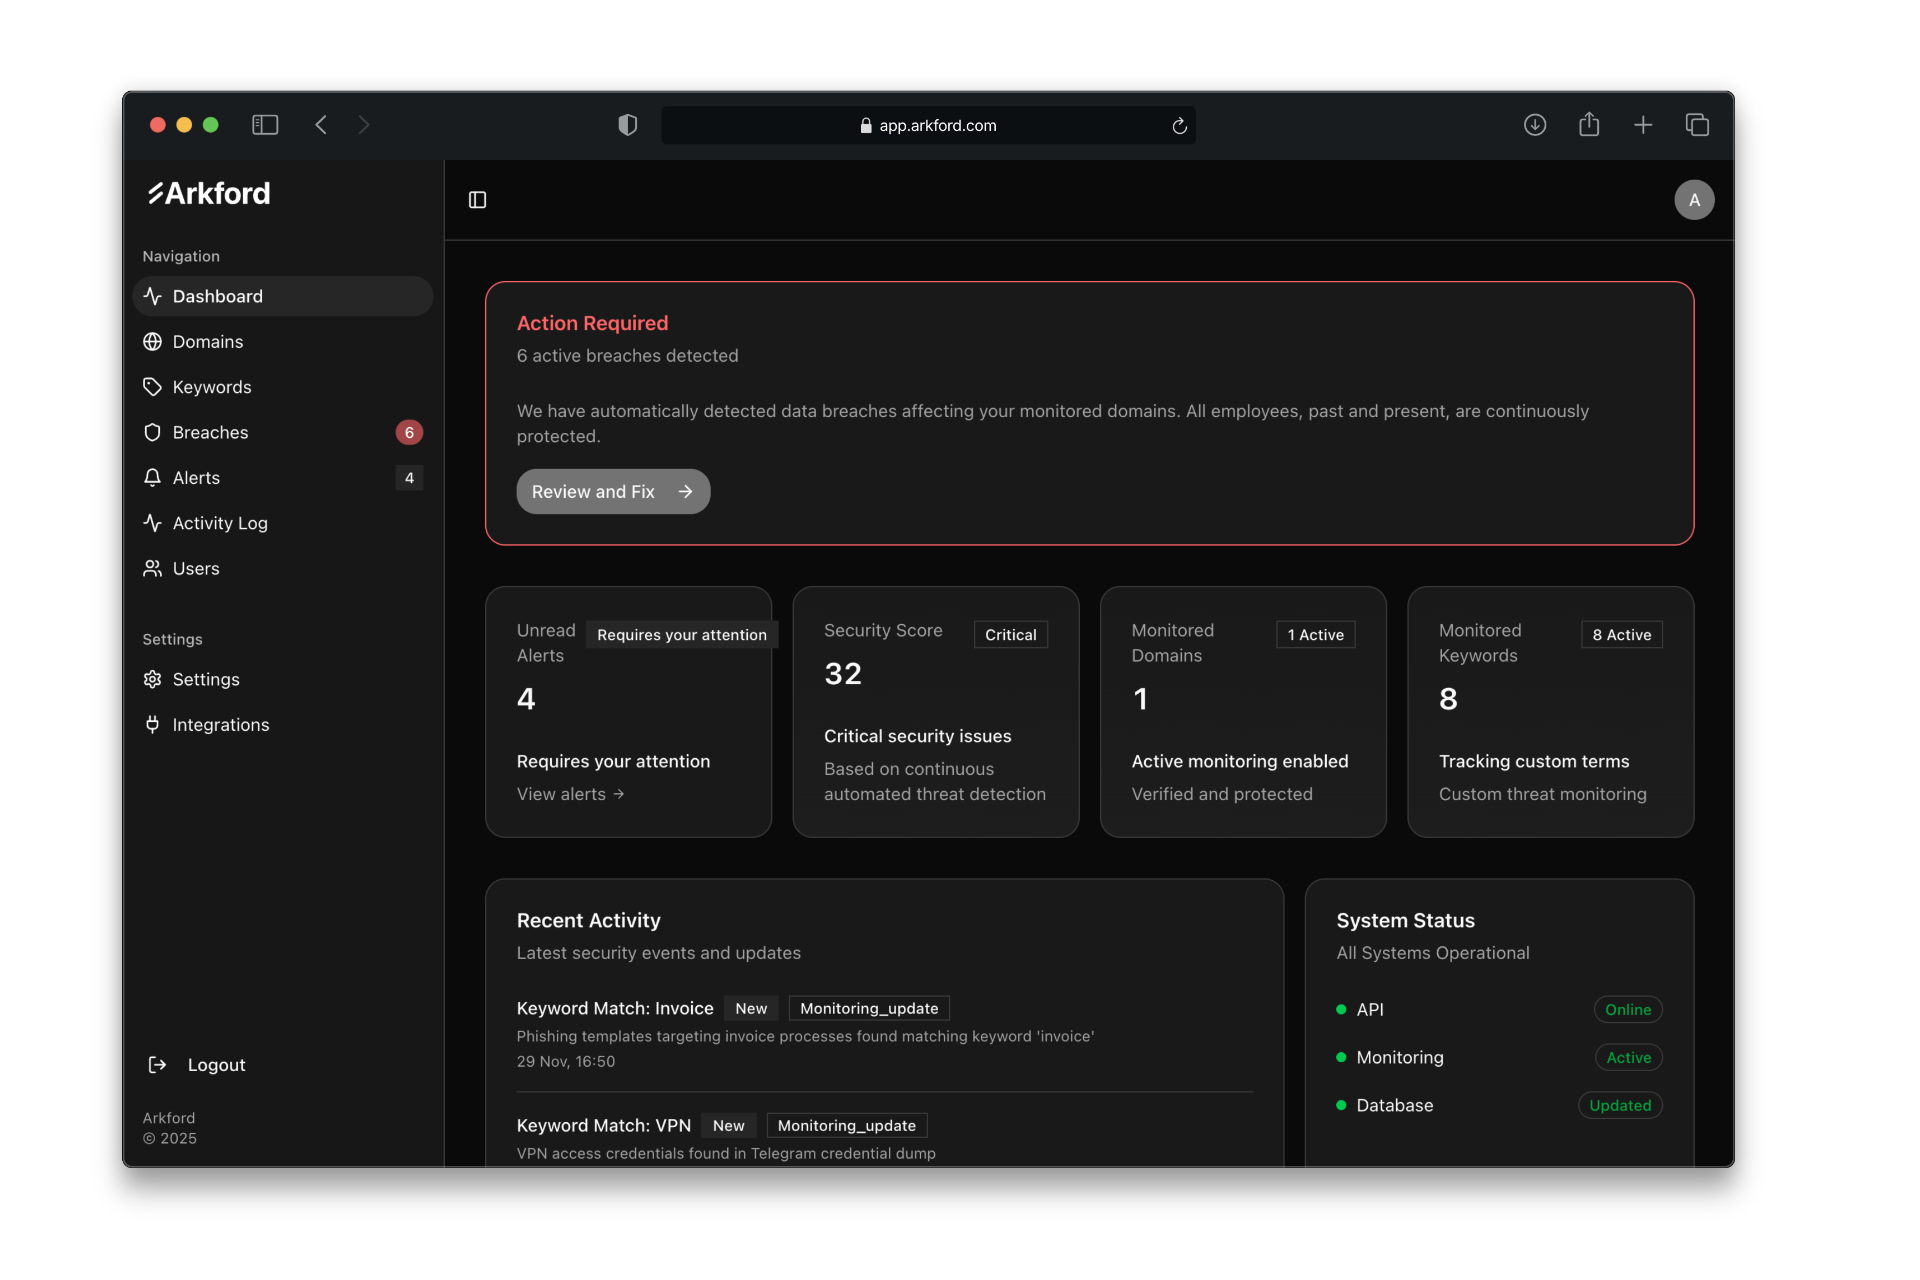Expand Review and Fix with the arrow

coord(686,491)
